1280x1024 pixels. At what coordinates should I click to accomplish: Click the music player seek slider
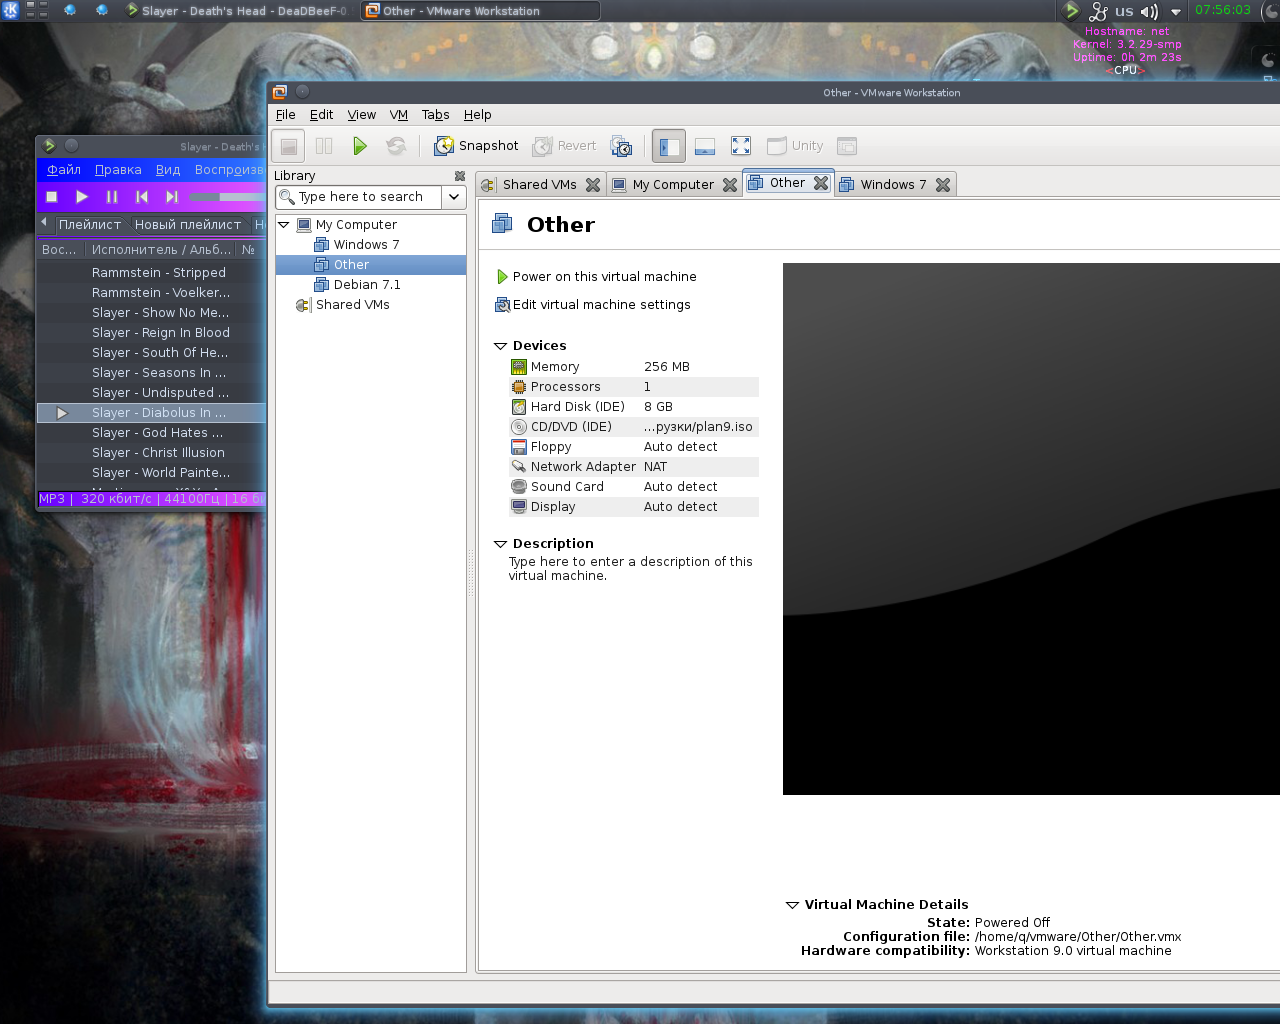pyautogui.click(x=226, y=197)
